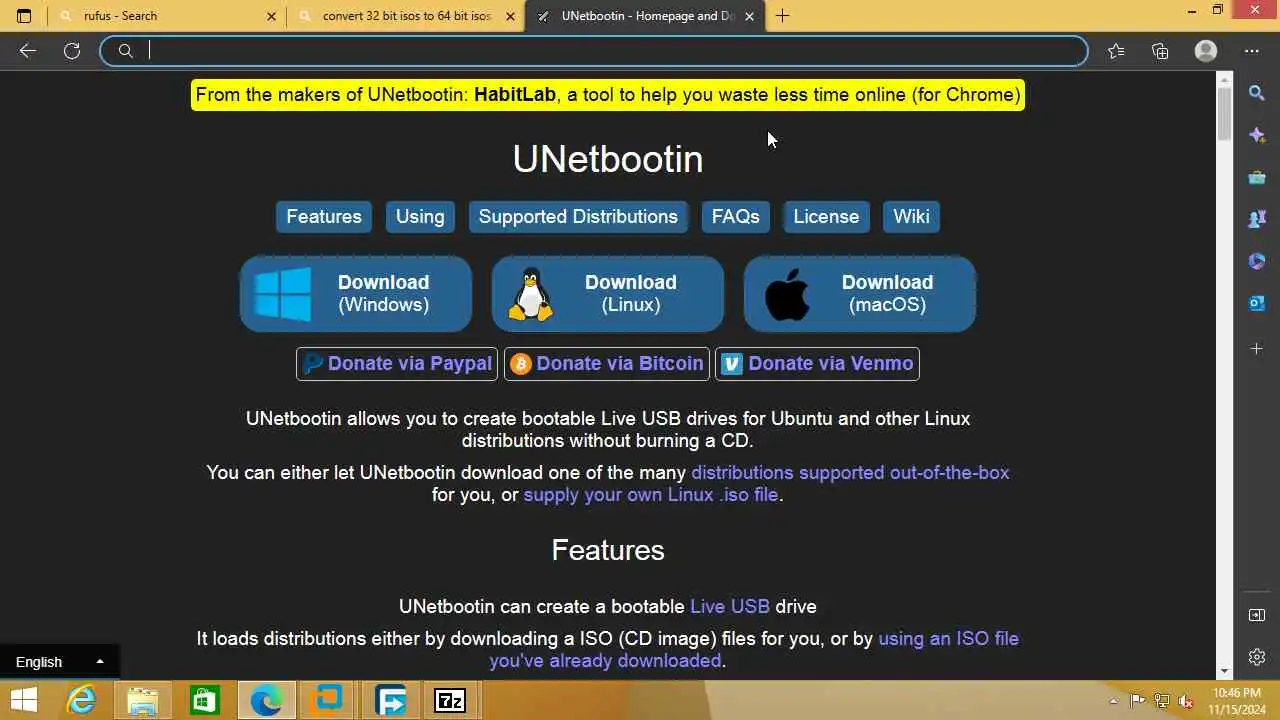Open the License section
Viewport: 1280px width, 720px height.
(x=826, y=217)
